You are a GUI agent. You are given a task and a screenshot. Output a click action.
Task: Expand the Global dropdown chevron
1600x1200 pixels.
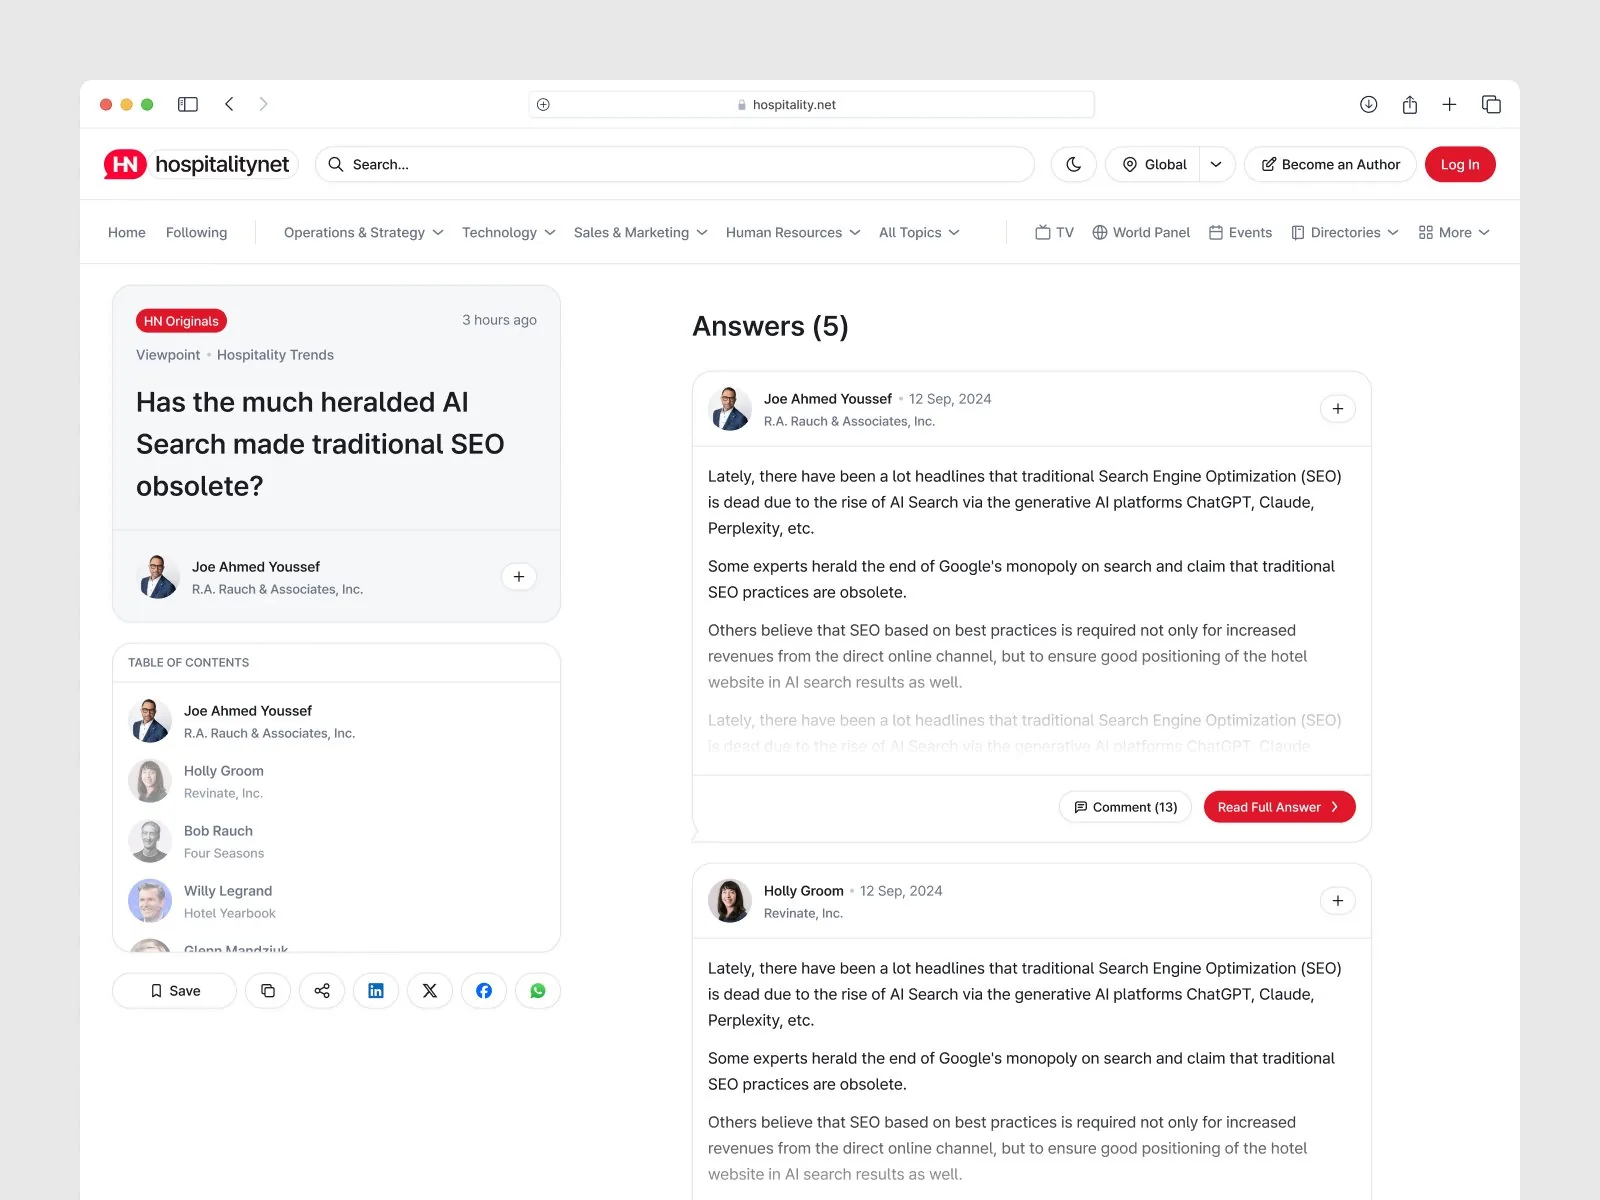coord(1216,164)
